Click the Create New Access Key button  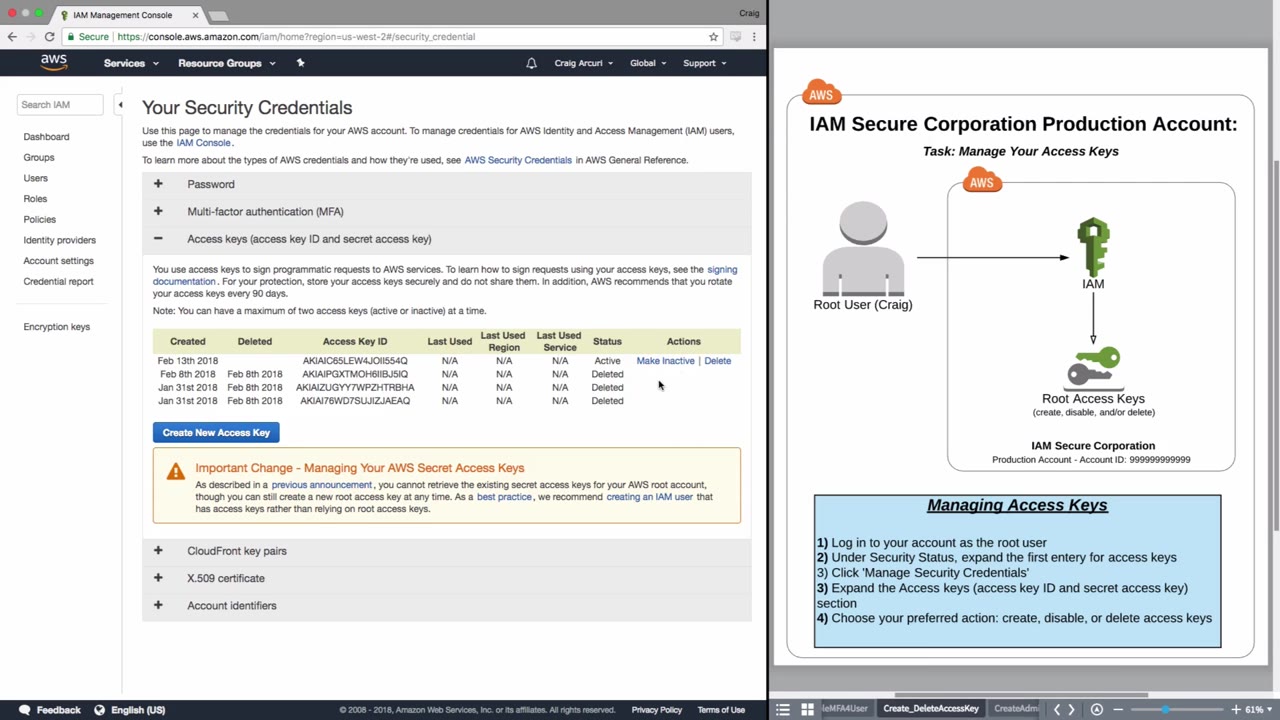216,432
